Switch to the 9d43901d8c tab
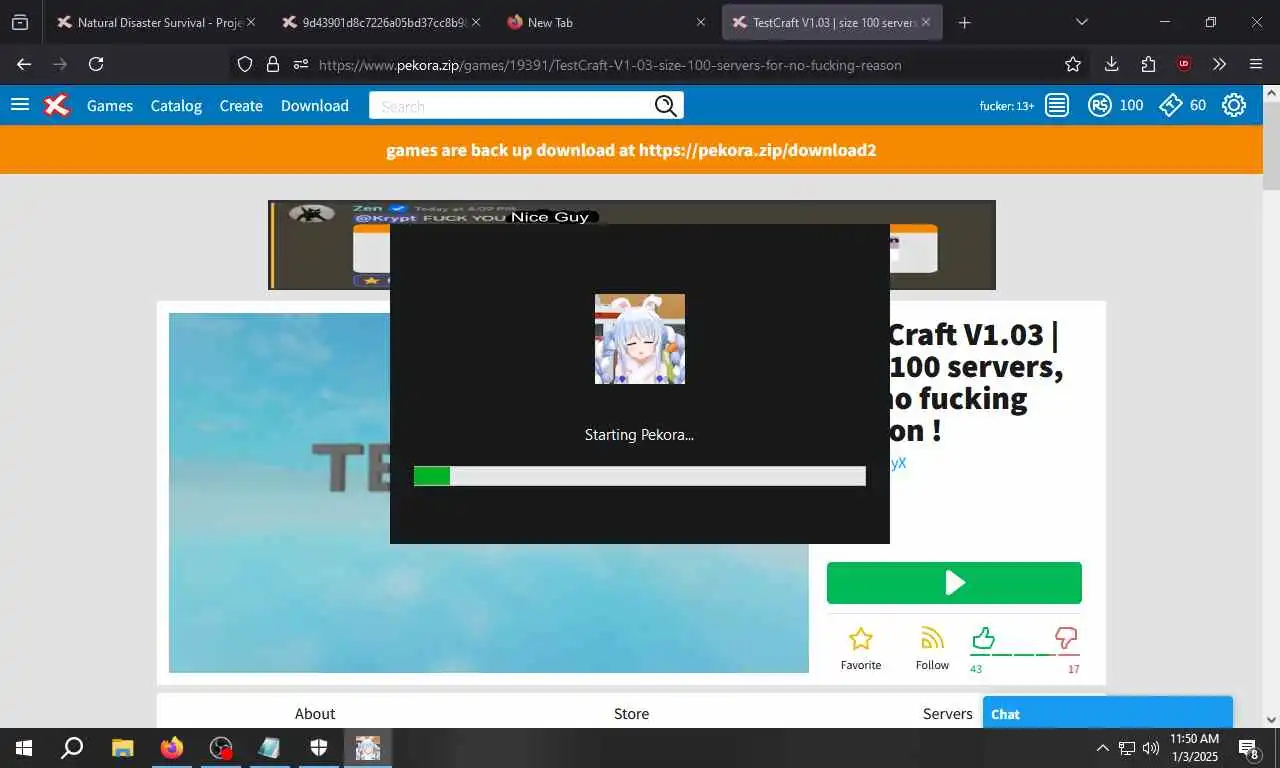1280x768 pixels. pyautogui.click(x=381, y=22)
